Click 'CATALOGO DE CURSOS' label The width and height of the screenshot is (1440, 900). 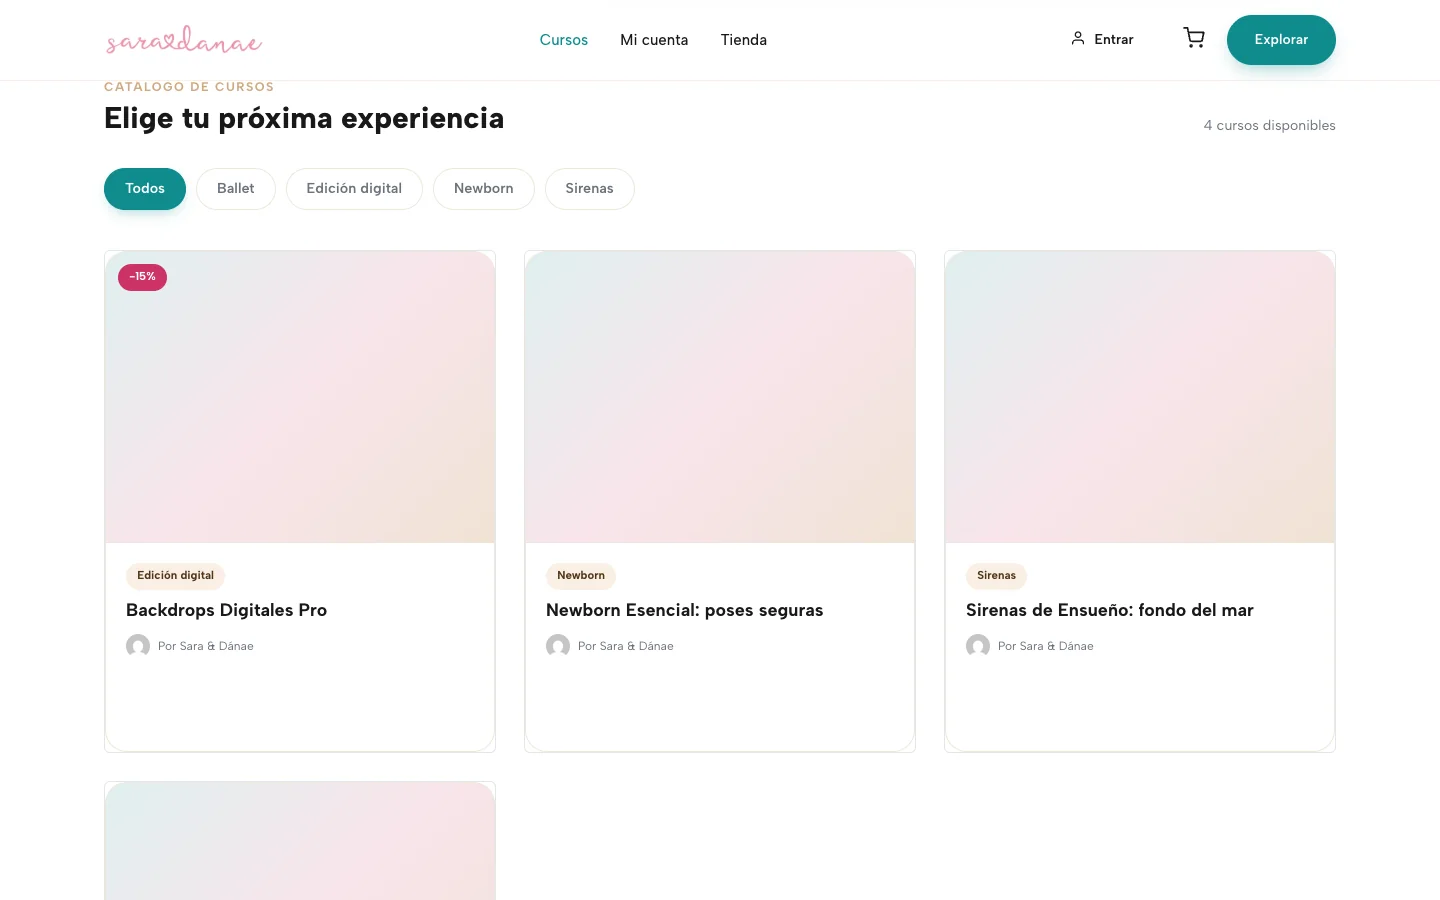[x=189, y=87]
